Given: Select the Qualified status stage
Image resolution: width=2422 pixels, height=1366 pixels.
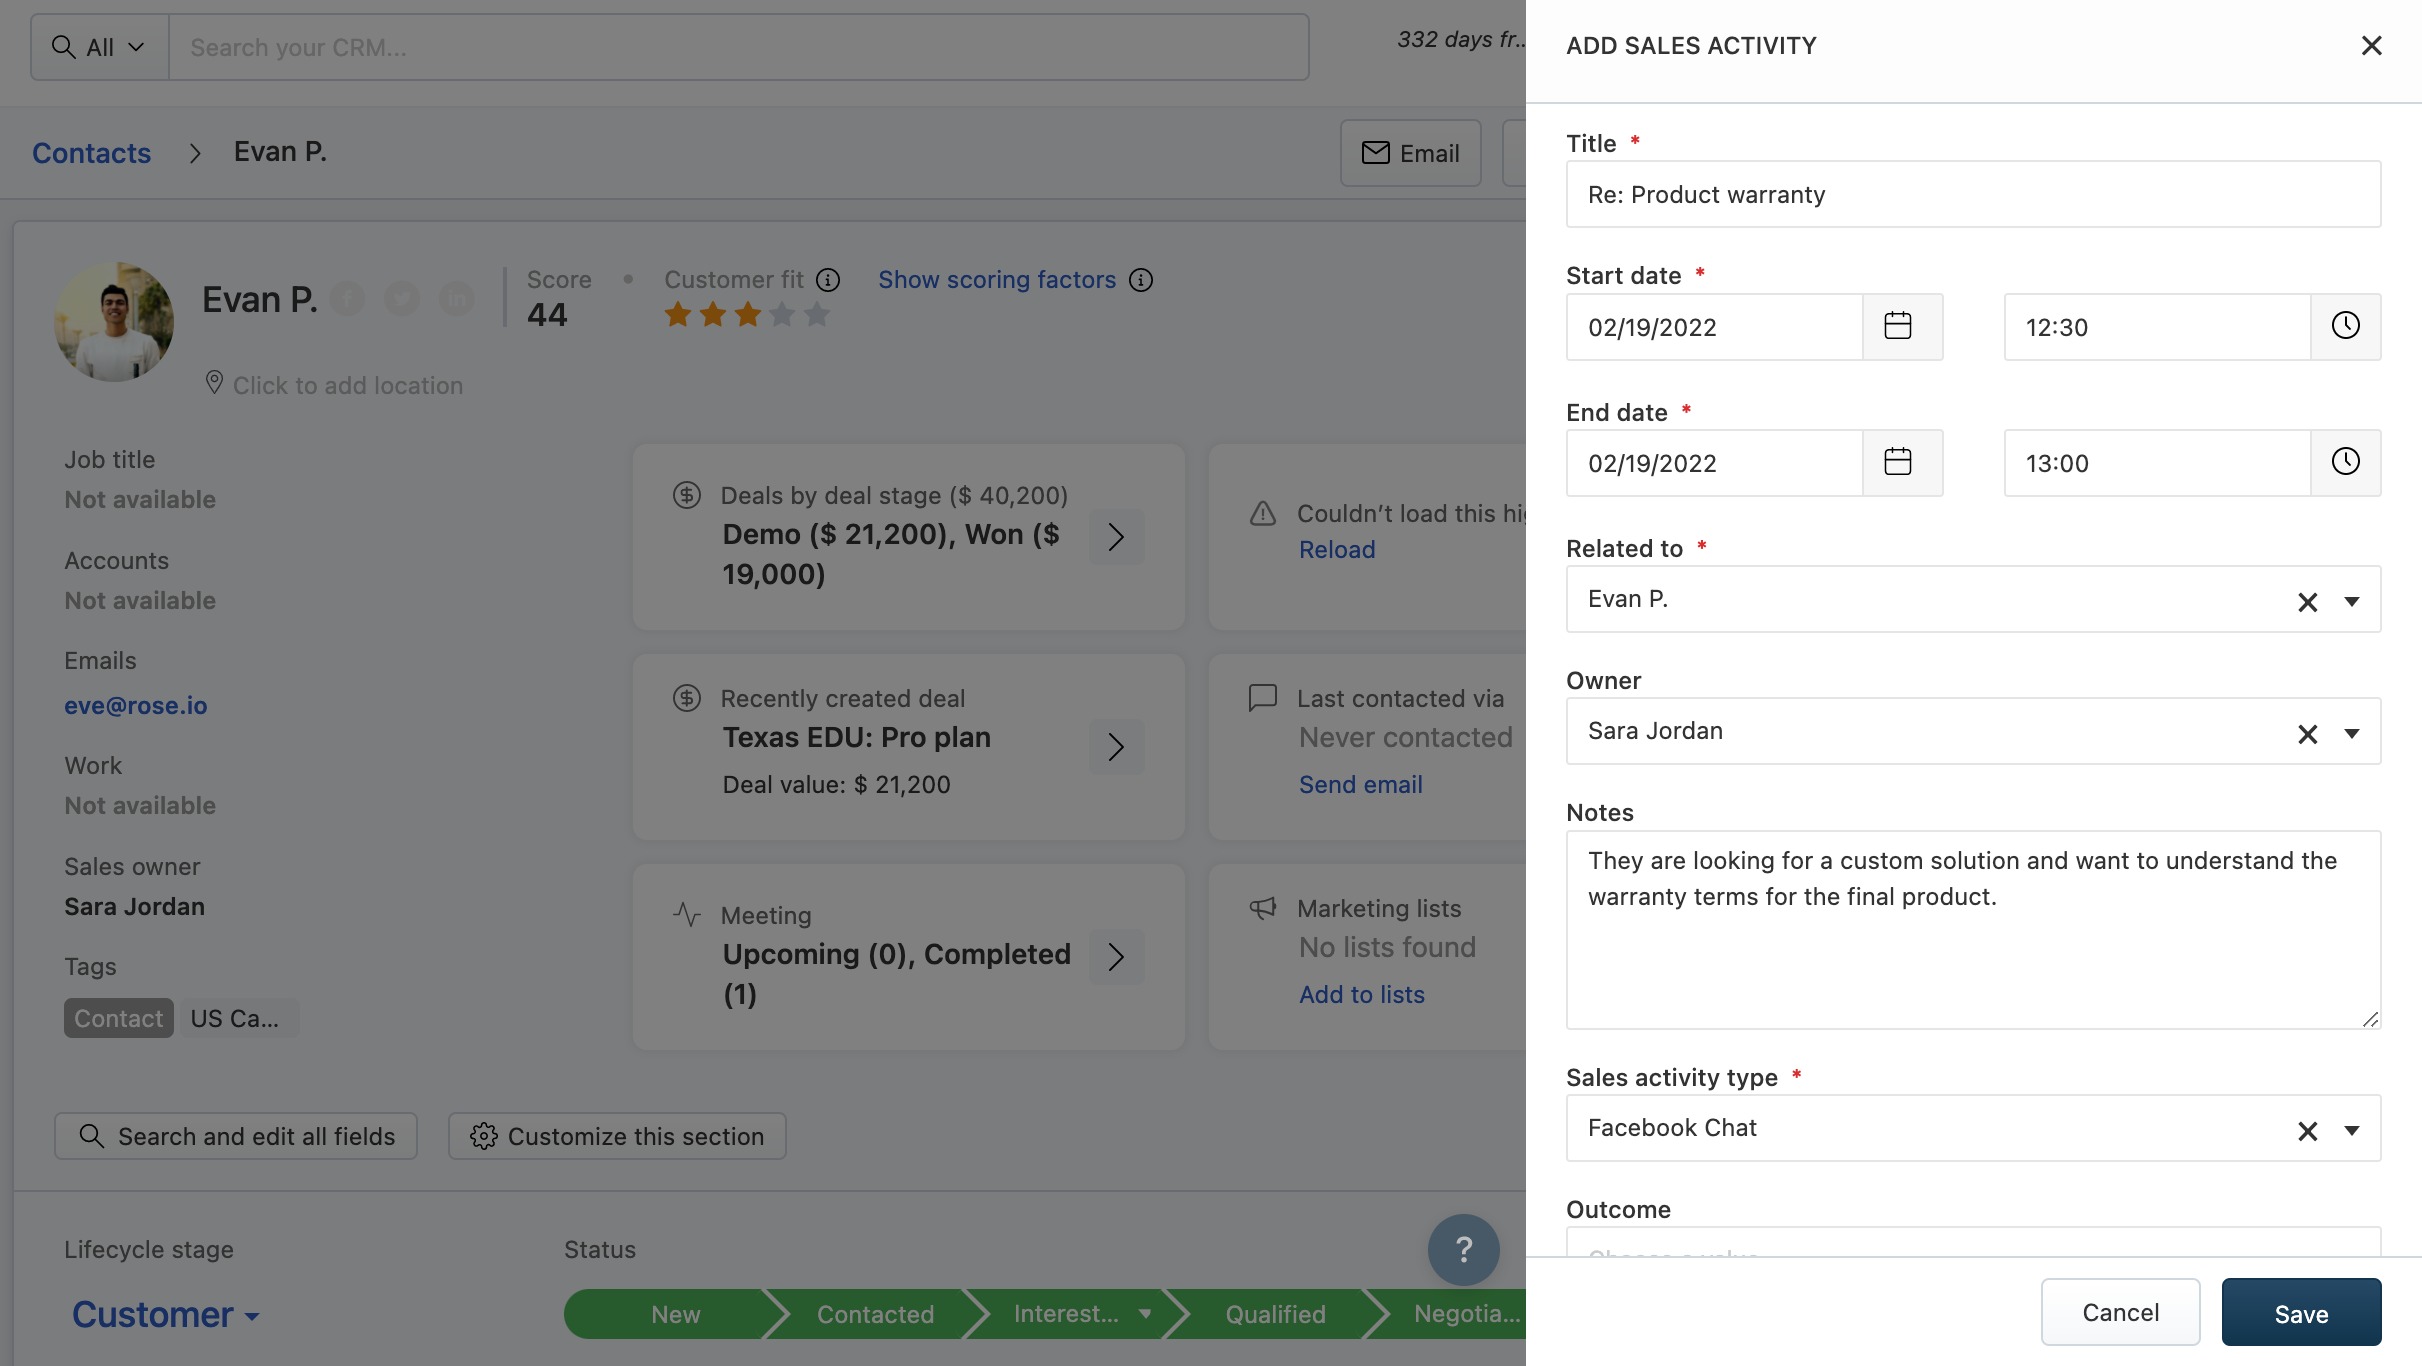Looking at the screenshot, I should (1275, 1314).
